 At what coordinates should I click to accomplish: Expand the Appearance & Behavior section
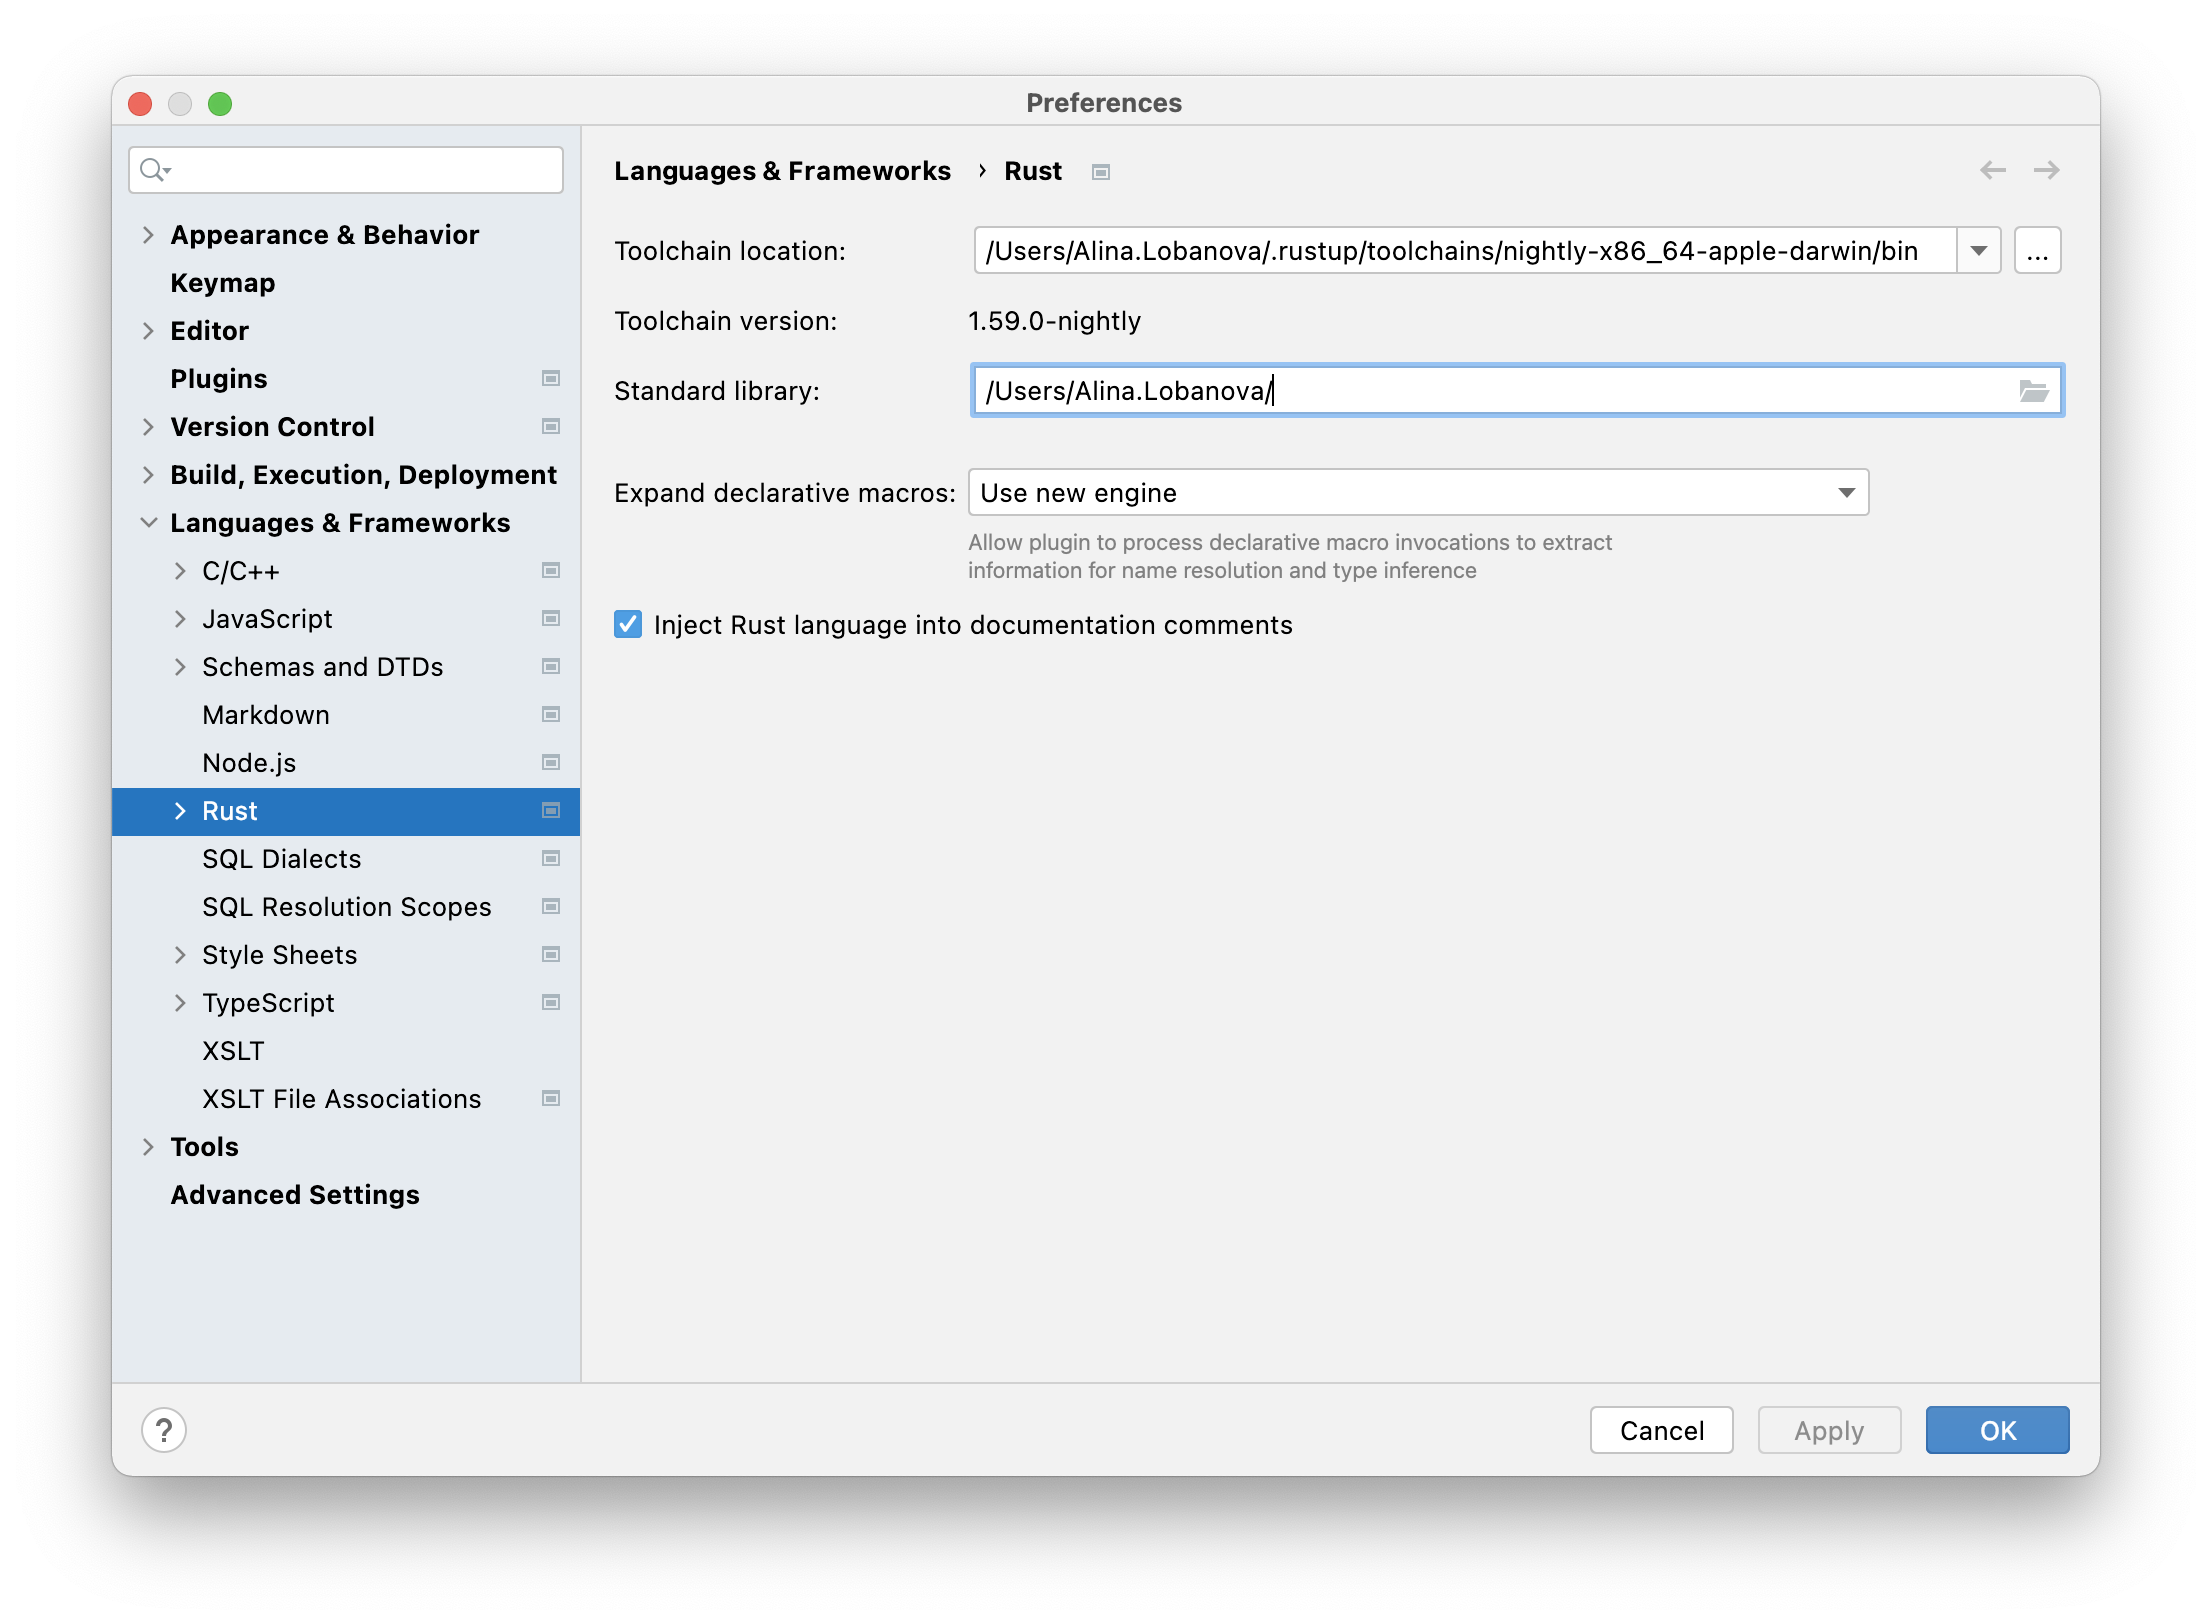(149, 235)
